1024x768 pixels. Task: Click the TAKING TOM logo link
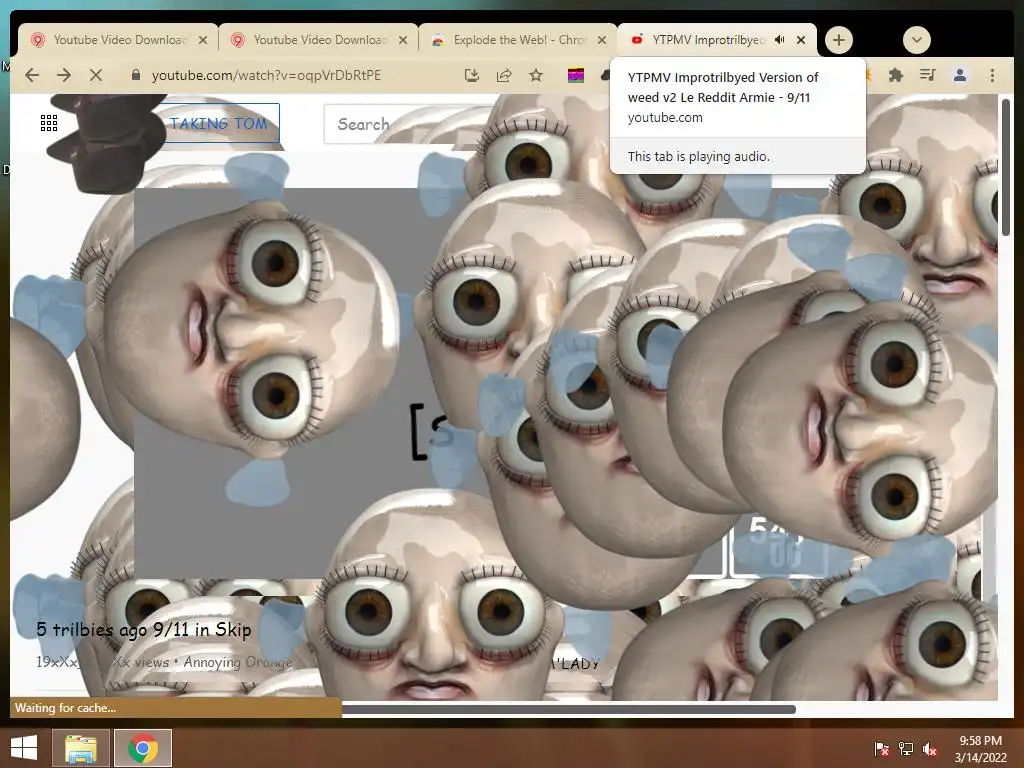pos(219,123)
